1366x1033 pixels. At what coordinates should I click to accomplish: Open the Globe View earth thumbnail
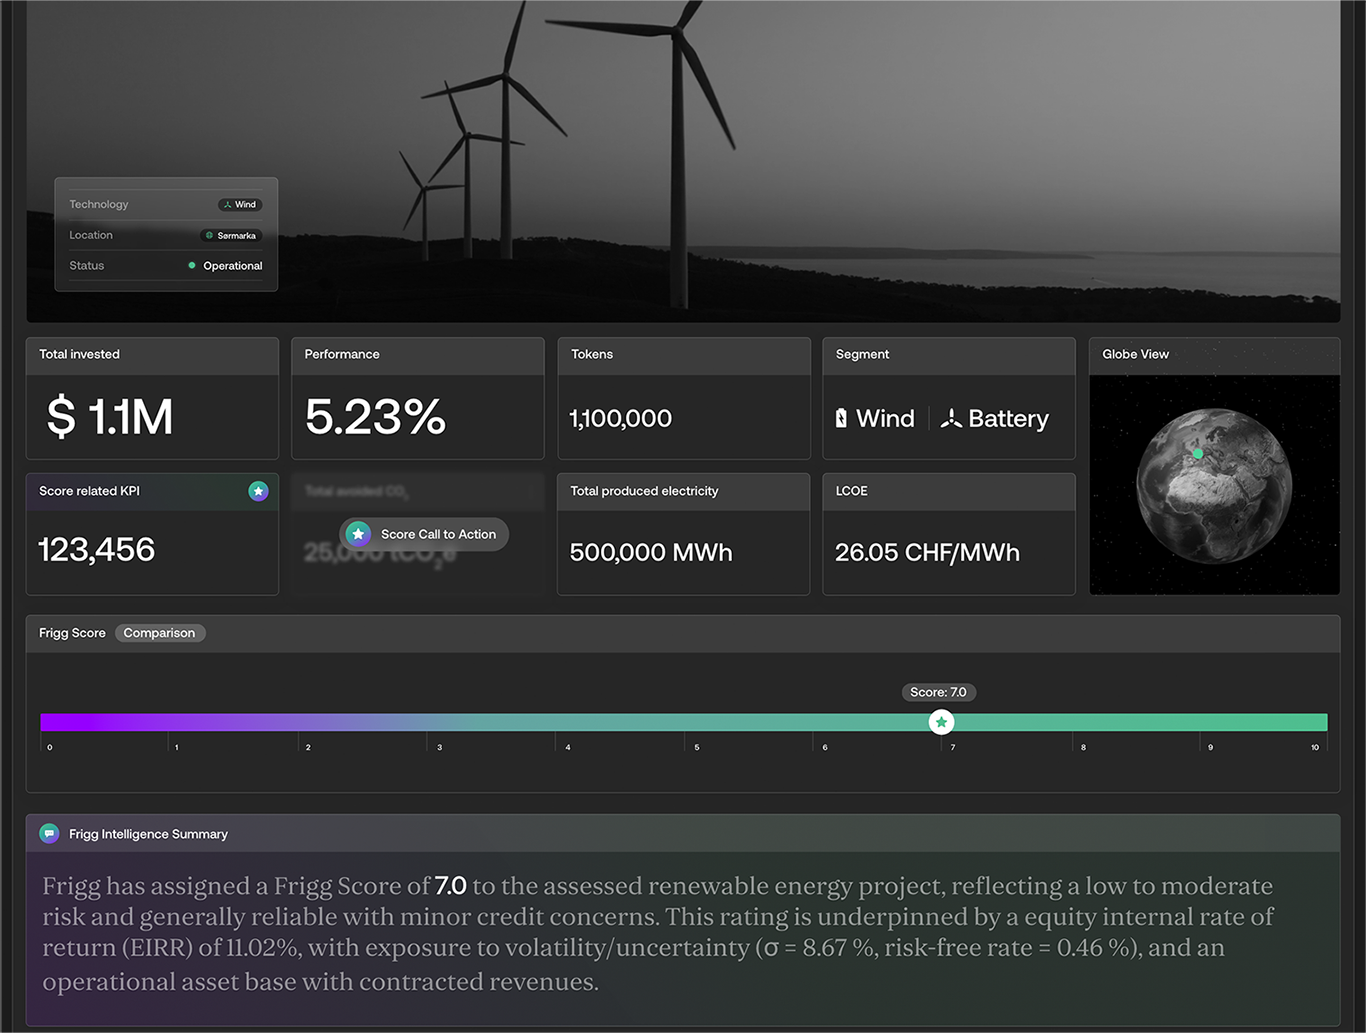pyautogui.click(x=1214, y=486)
